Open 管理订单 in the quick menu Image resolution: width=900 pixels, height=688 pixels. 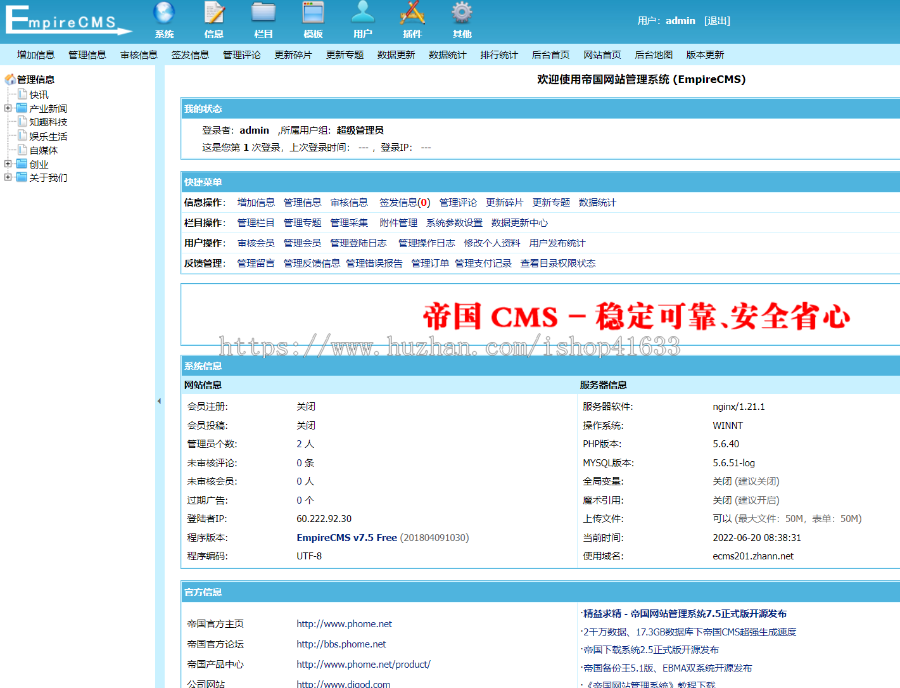point(430,263)
